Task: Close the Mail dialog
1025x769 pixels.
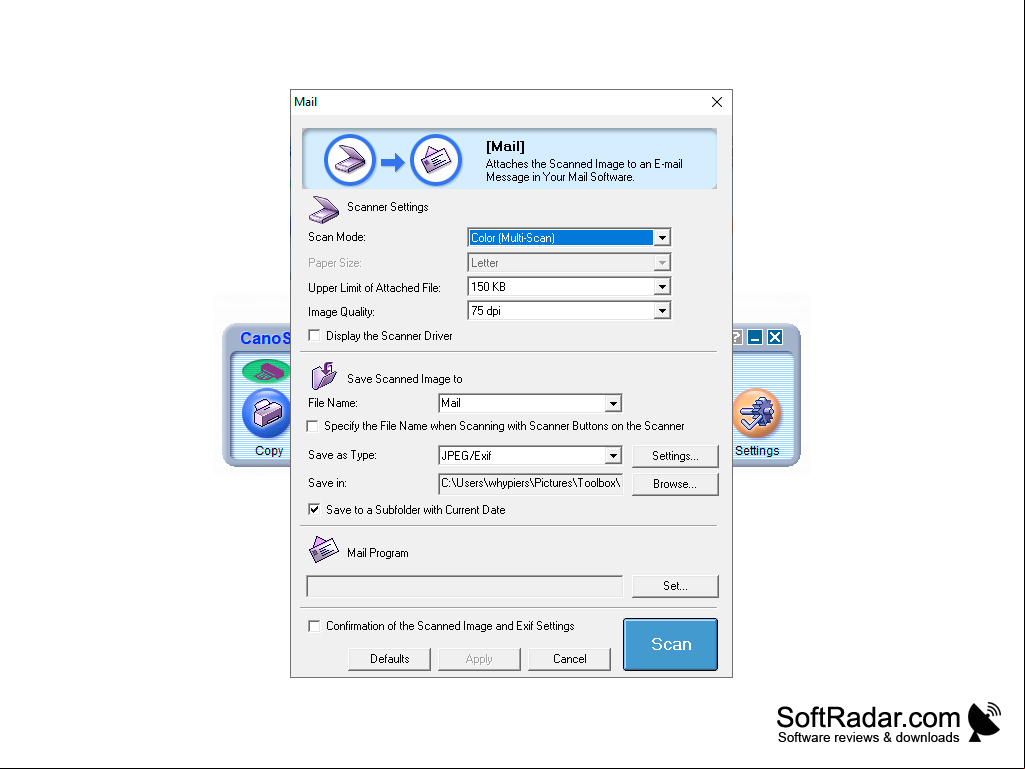Action: (x=717, y=102)
